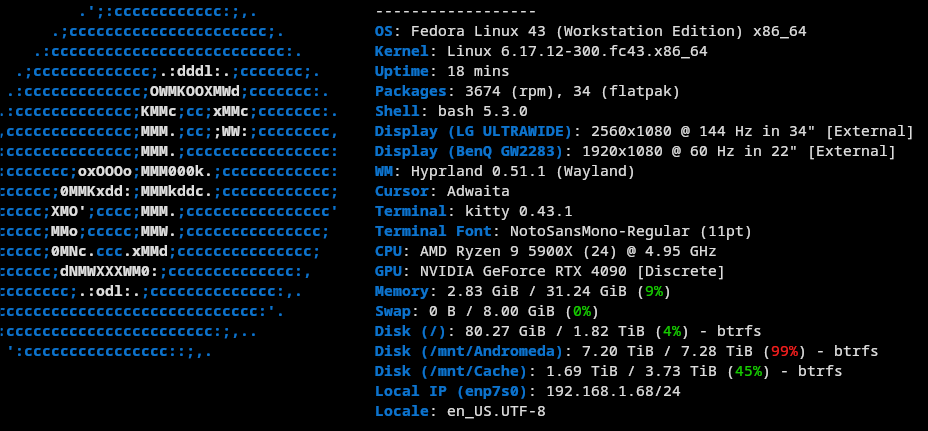Image resolution: width=928 pixels, height=431 pixels.
Task: Click the GPU label
Action: [x=388, y=272]
